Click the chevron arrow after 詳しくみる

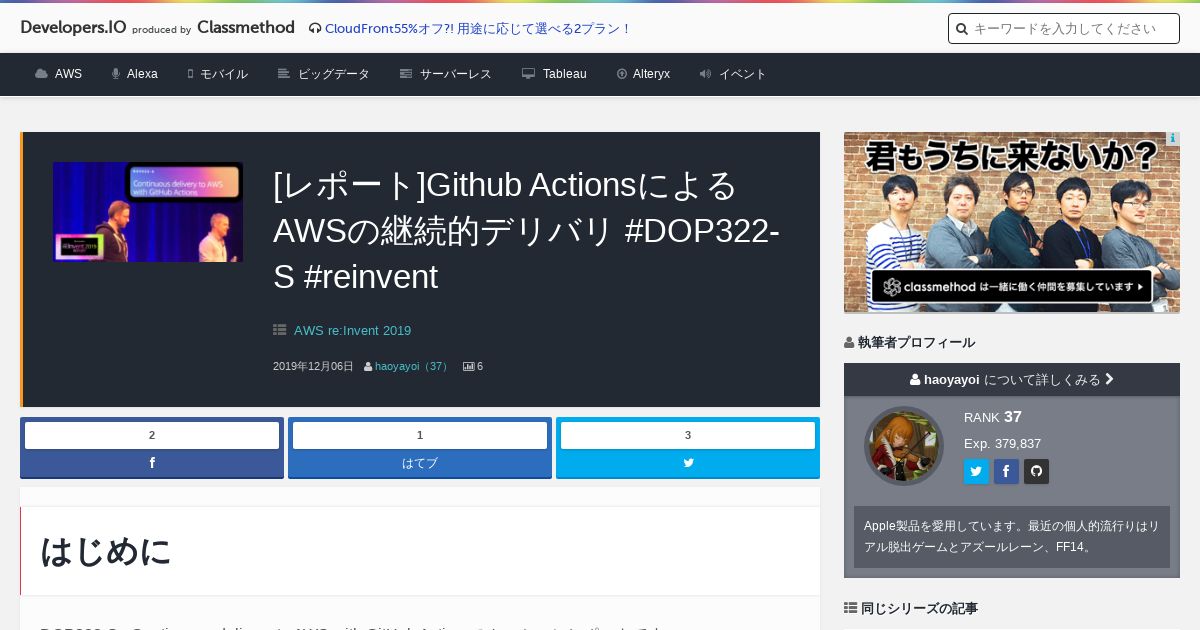[1109, 380]
